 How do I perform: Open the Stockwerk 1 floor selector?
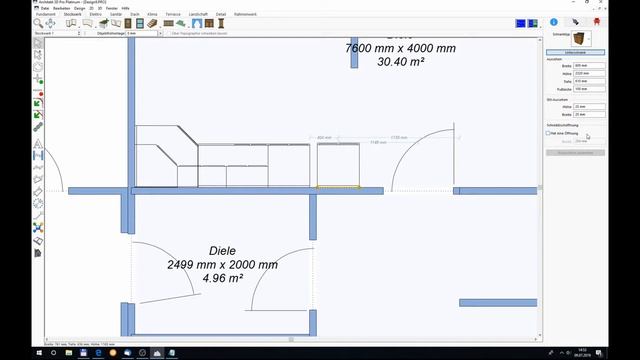coord(57,33)
